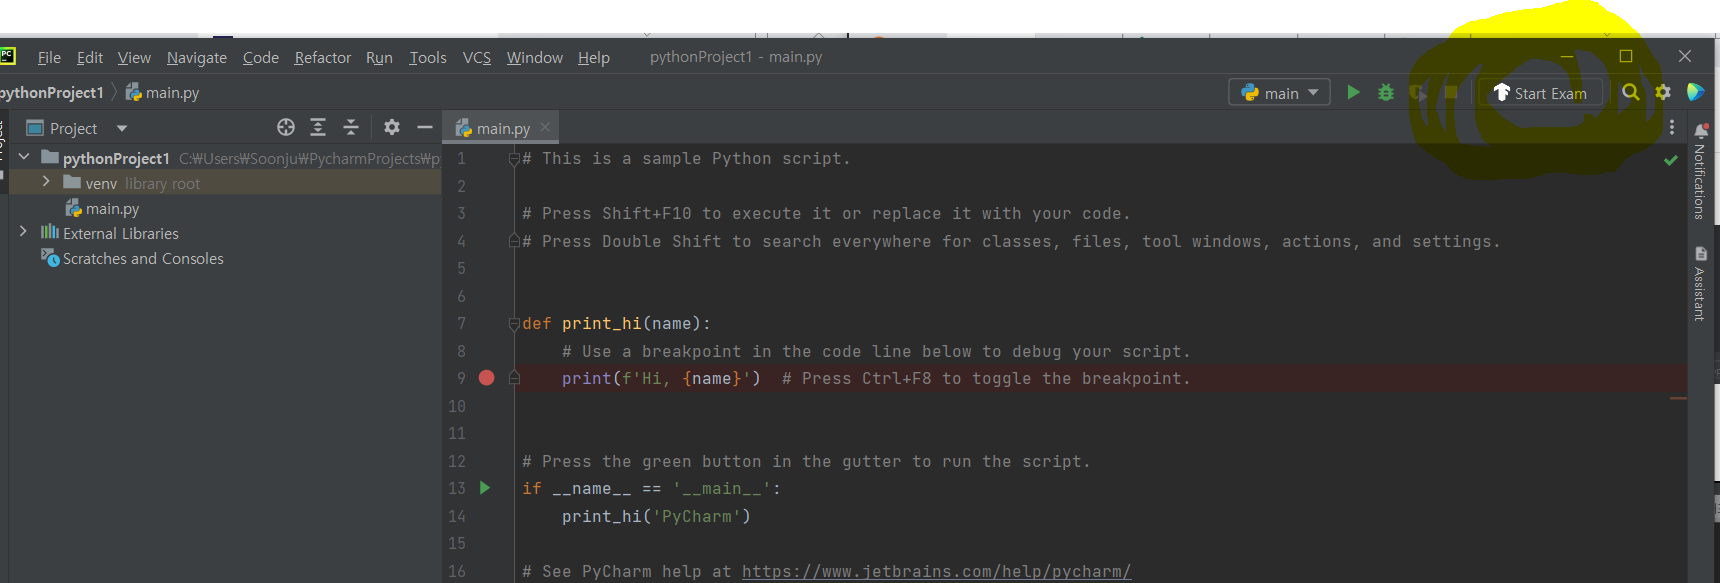Place cursor on 'def print_hi(name):' line
Screen dimensions: 1720x583
pos(616,323)
